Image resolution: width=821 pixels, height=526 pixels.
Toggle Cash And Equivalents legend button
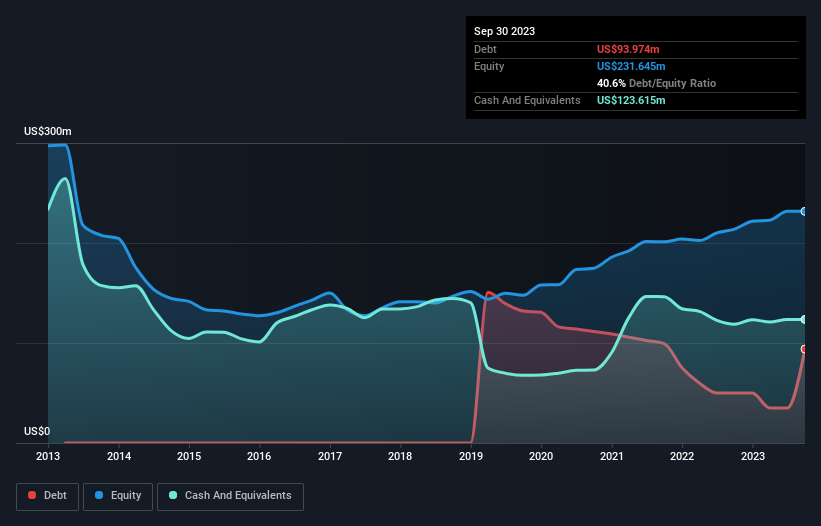[230, 496]
